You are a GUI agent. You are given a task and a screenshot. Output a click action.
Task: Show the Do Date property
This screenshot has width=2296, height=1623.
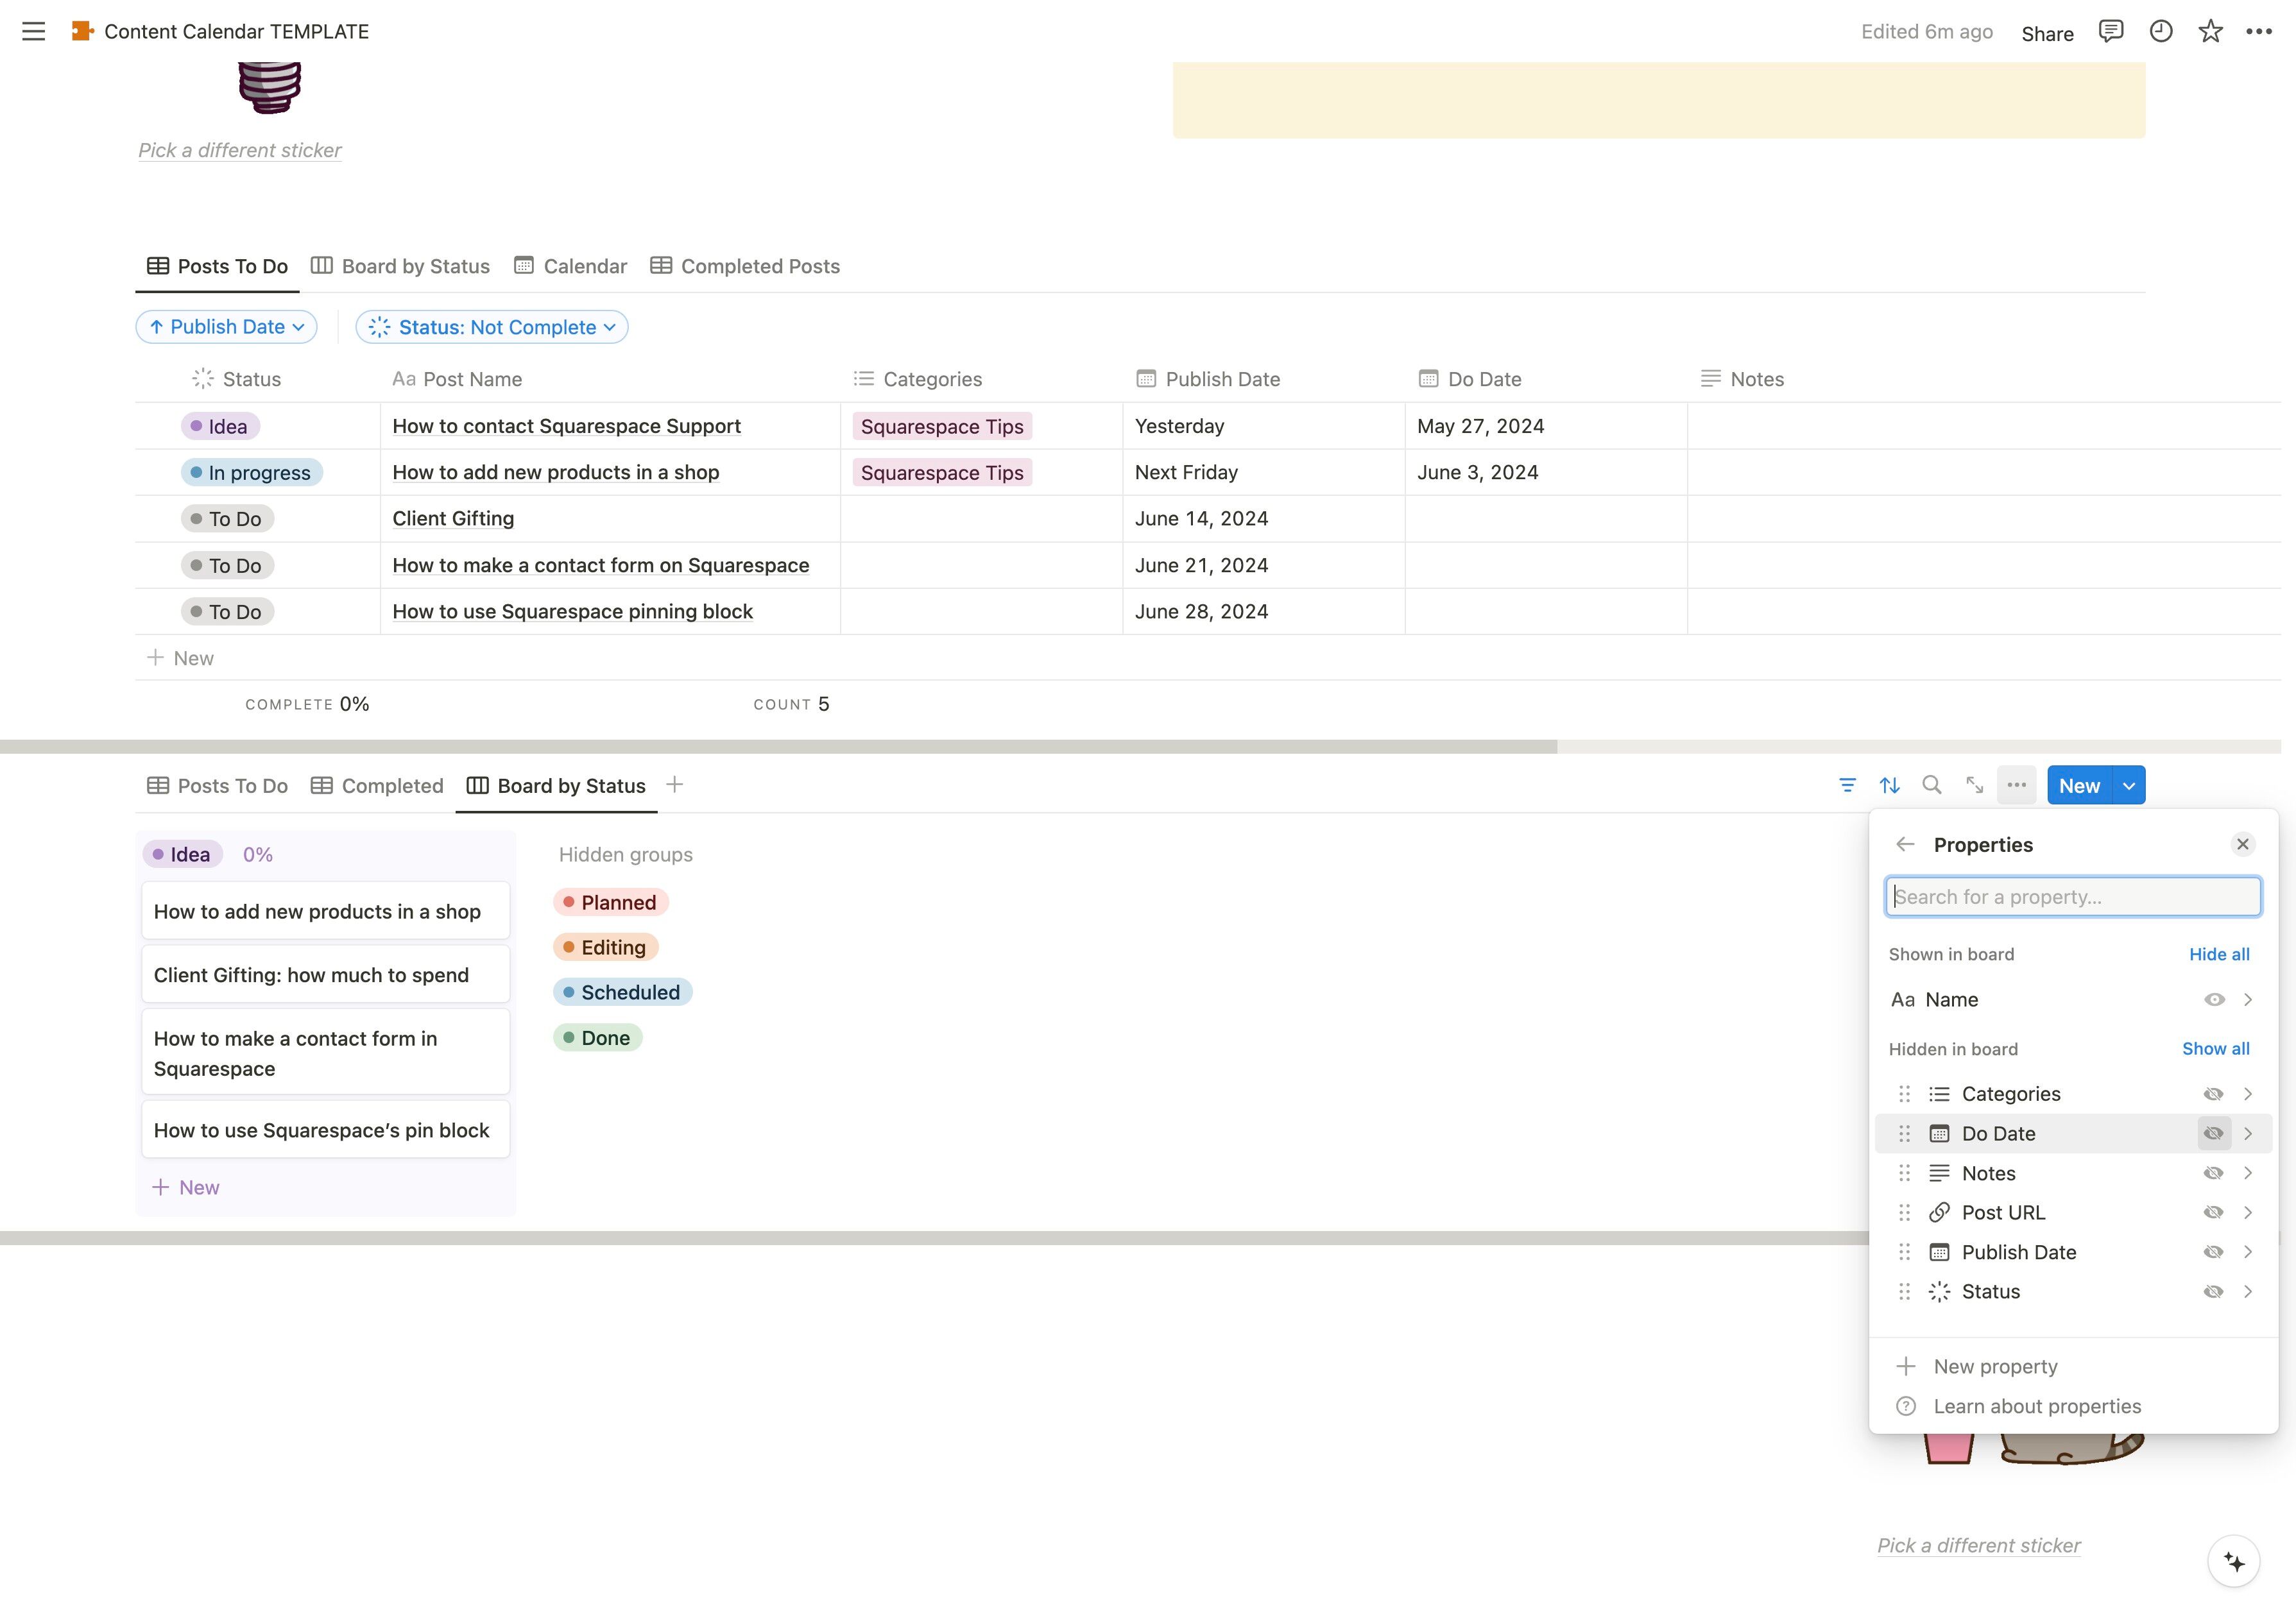coord(2213,1133)
